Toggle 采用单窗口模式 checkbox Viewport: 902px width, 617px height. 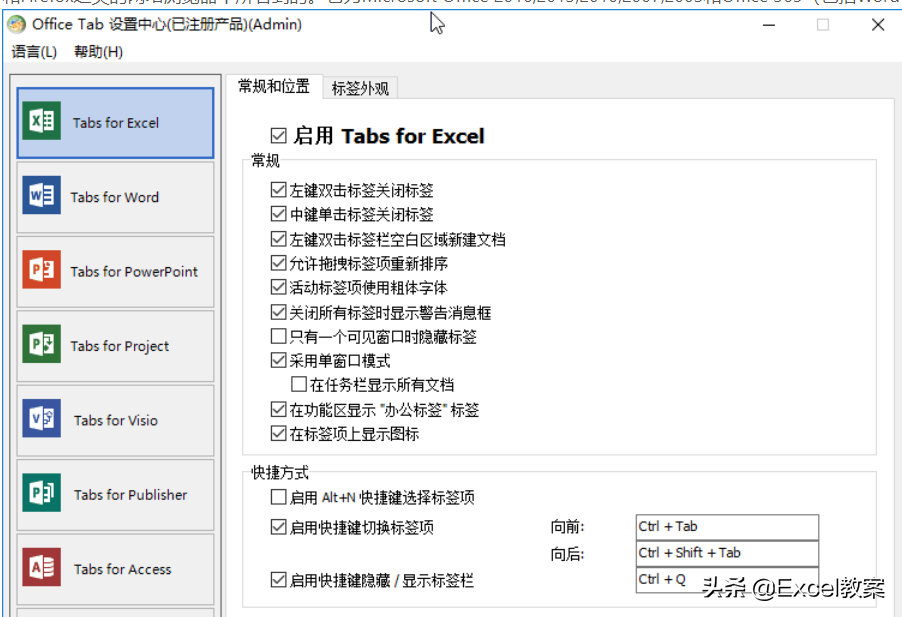(x=278, y=361)
